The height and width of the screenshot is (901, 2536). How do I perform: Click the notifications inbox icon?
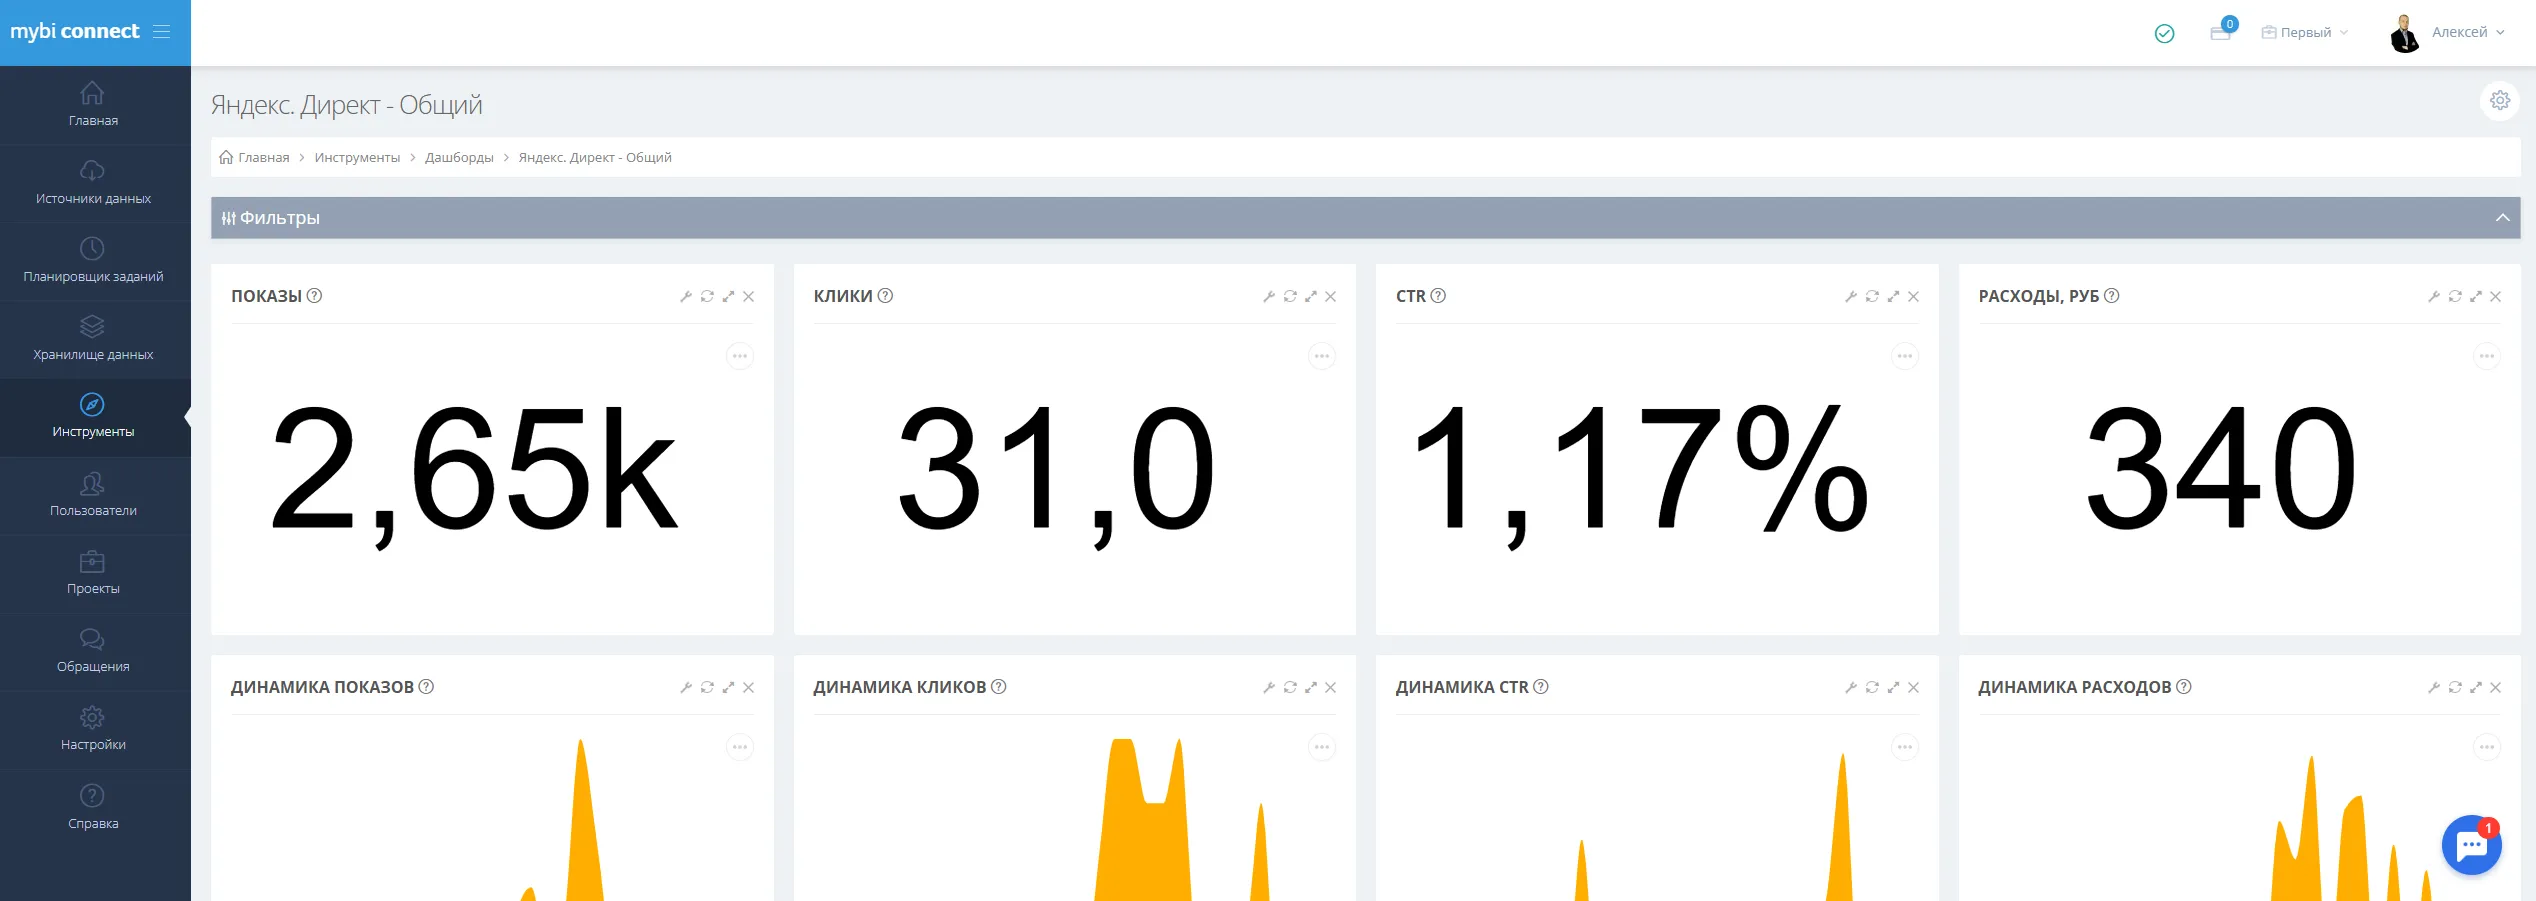[2220, 33]
